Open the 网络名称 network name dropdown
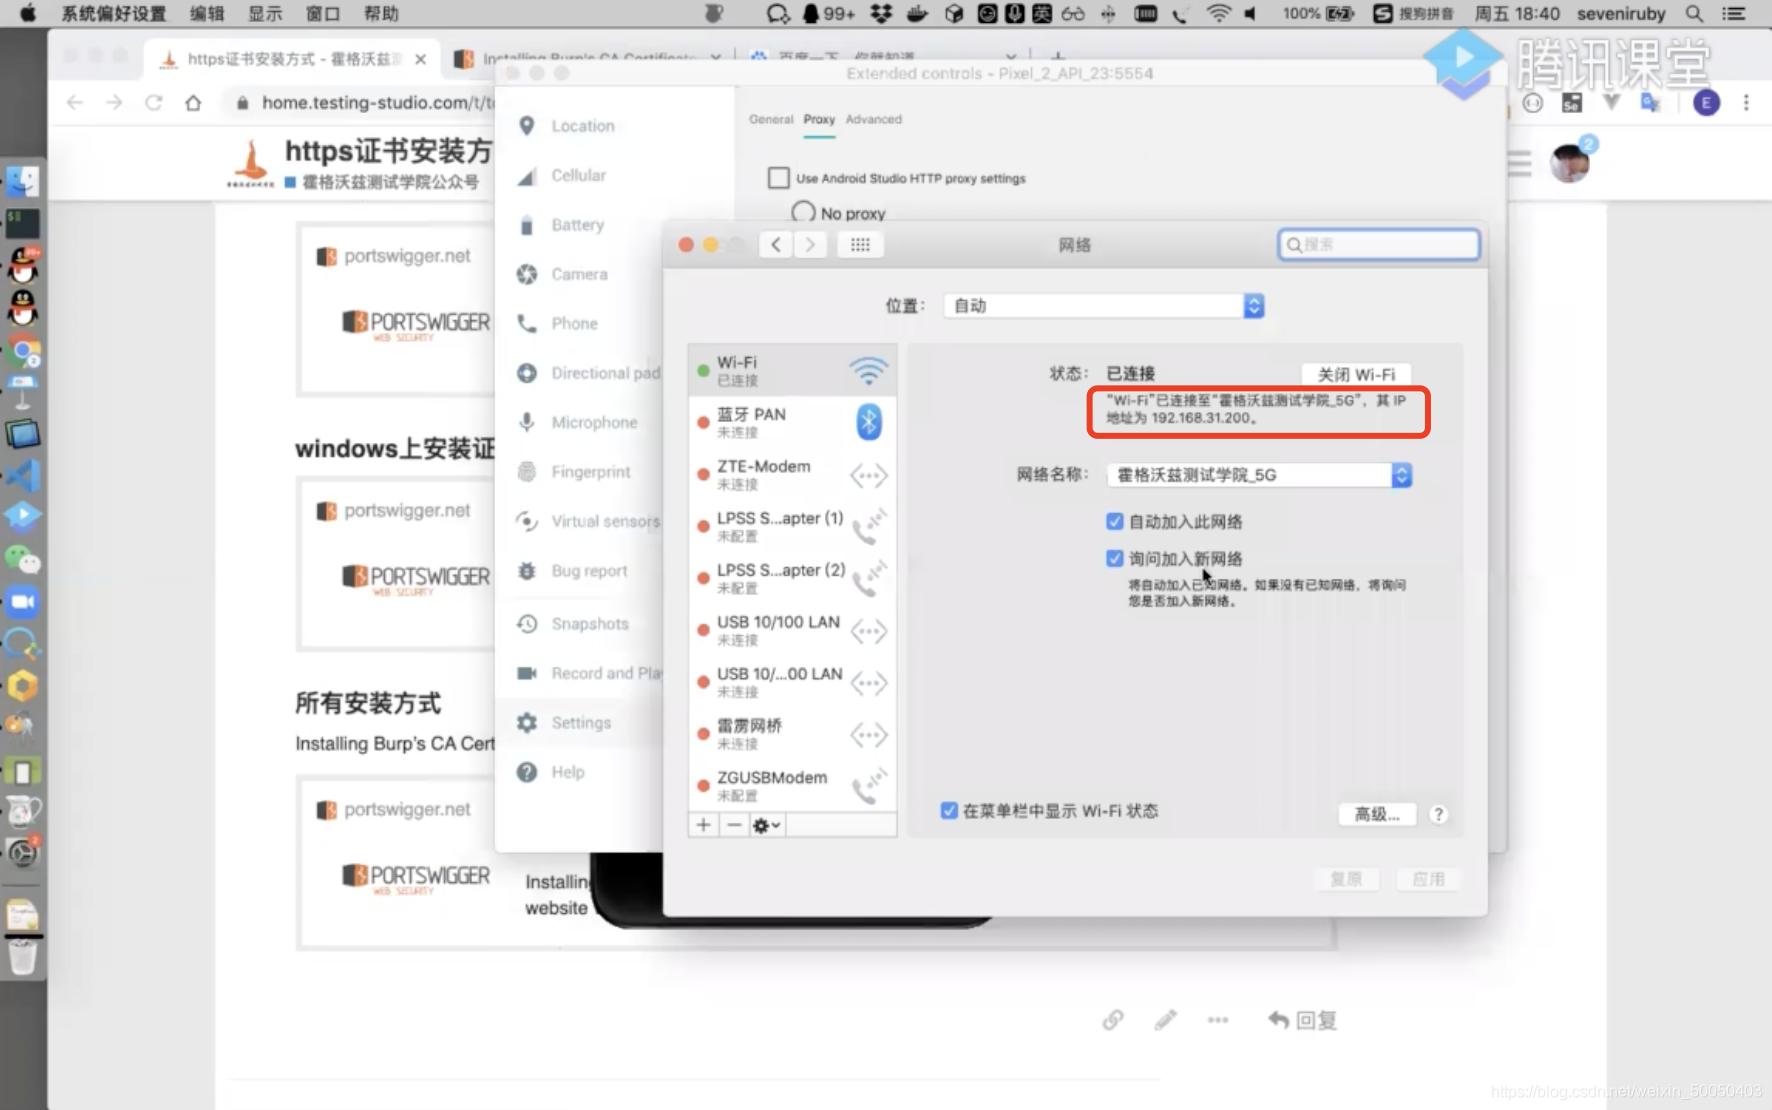Image resolution: width=1772 pixels, height=1110 pixels. tap(1259, 475)
